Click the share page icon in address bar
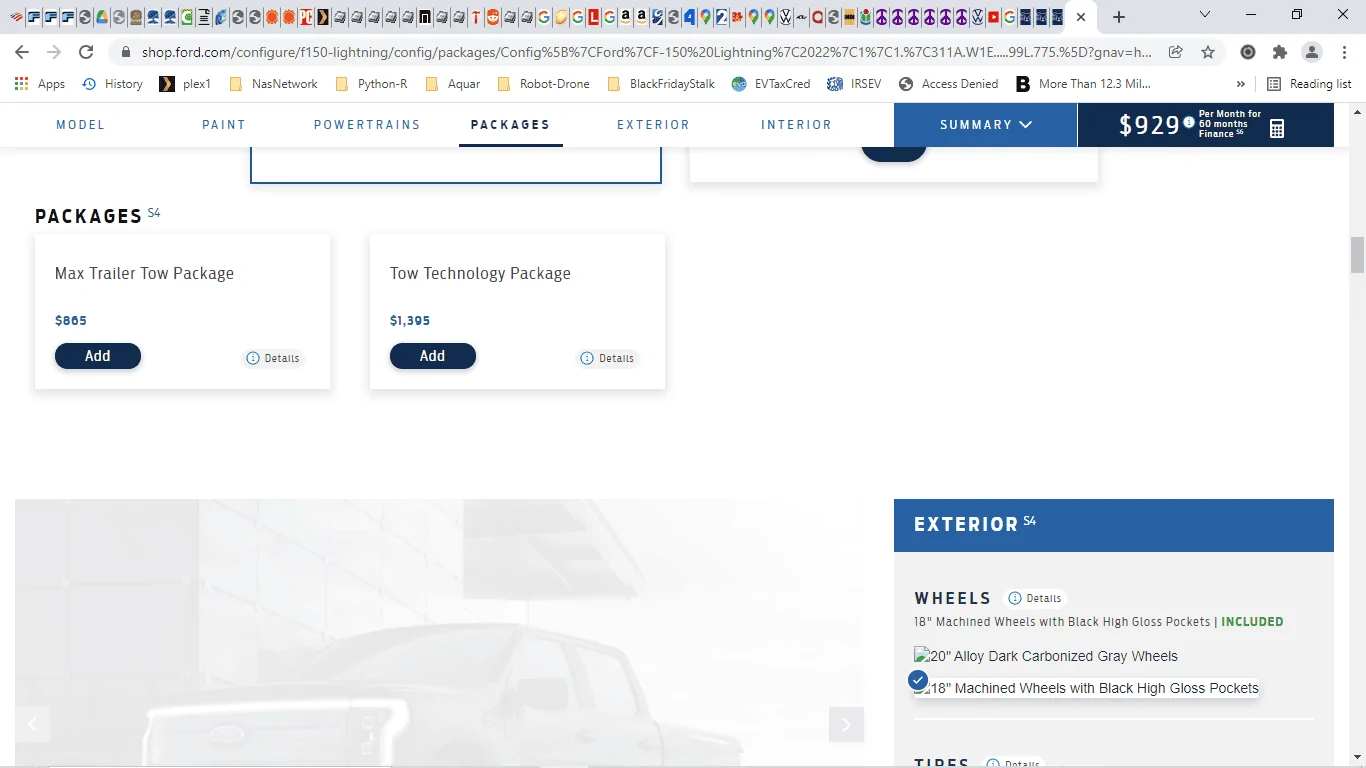Image resolution: width=1366 pixels, height=768 pixels. point(1176,52)
